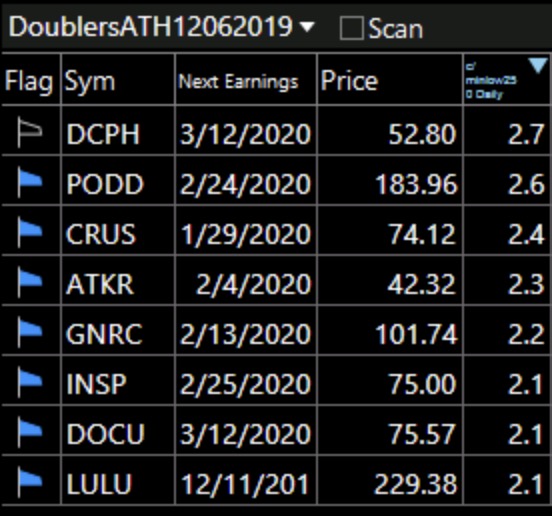Remove the flag from CRUS row
The height and width of the screenshot is (516, 552).
(x=30, y=232)
